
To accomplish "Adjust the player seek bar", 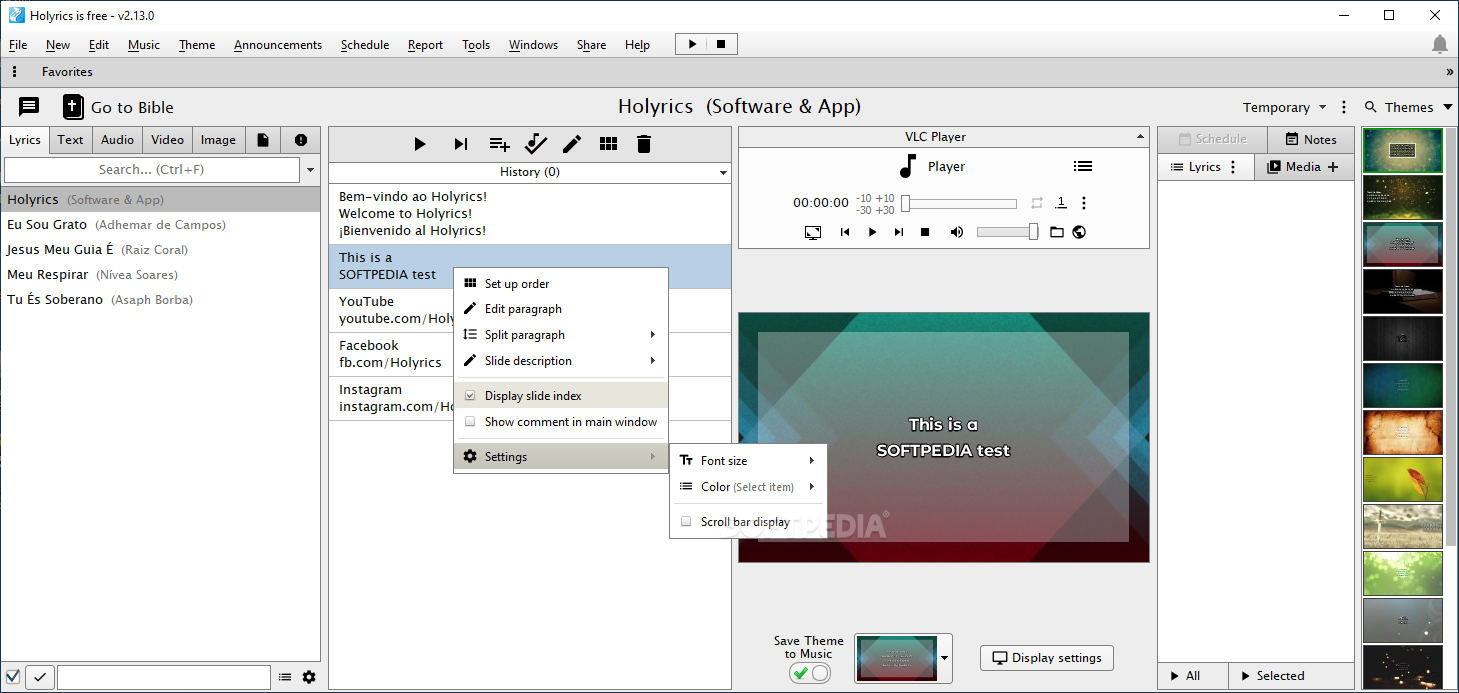I will click(x=959, y=203).
